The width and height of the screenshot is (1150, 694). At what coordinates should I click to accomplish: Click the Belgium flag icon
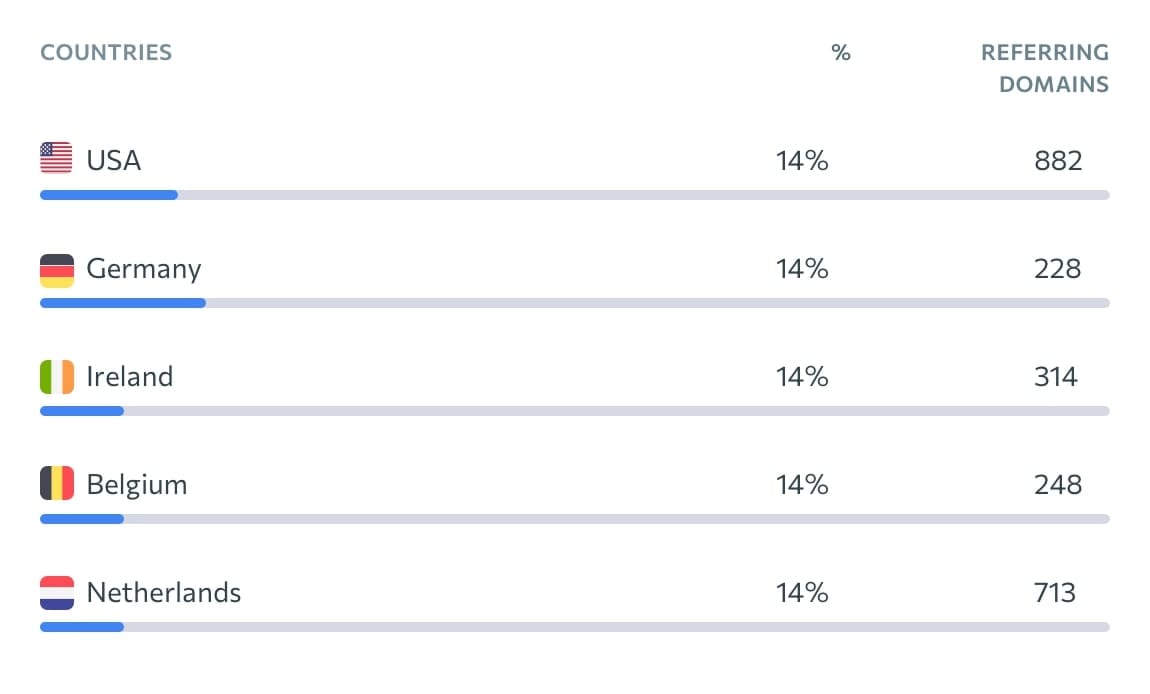[x=56, y=485]
